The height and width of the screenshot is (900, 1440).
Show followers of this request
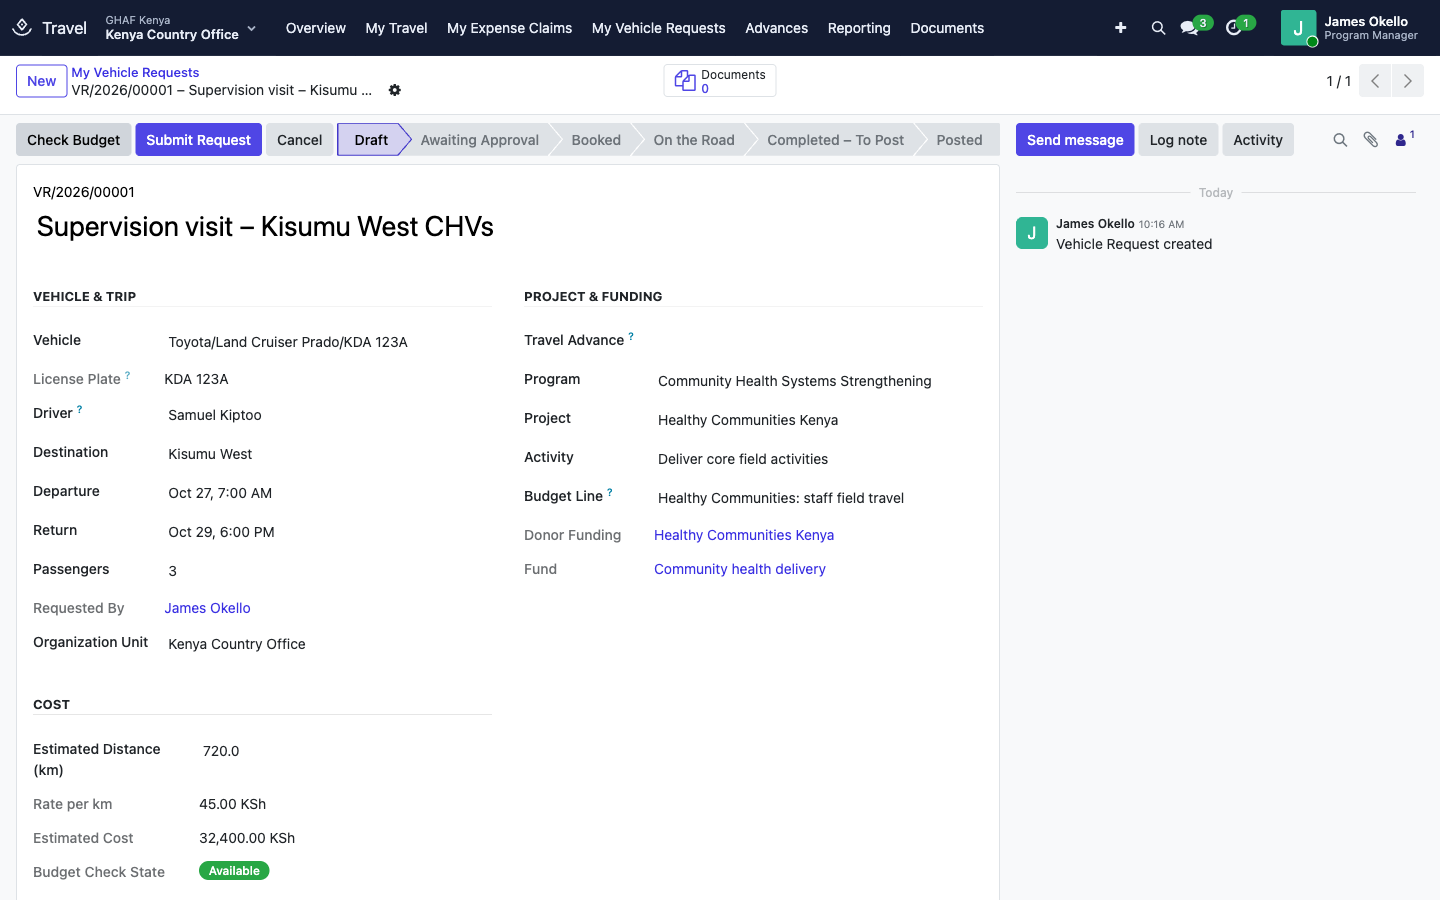(x=1404, y=139)
